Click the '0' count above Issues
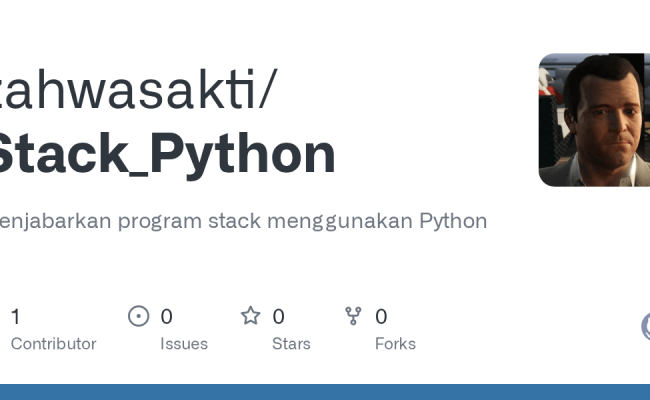The width and height of the screenshot is (650, 400). click(167, 317)
